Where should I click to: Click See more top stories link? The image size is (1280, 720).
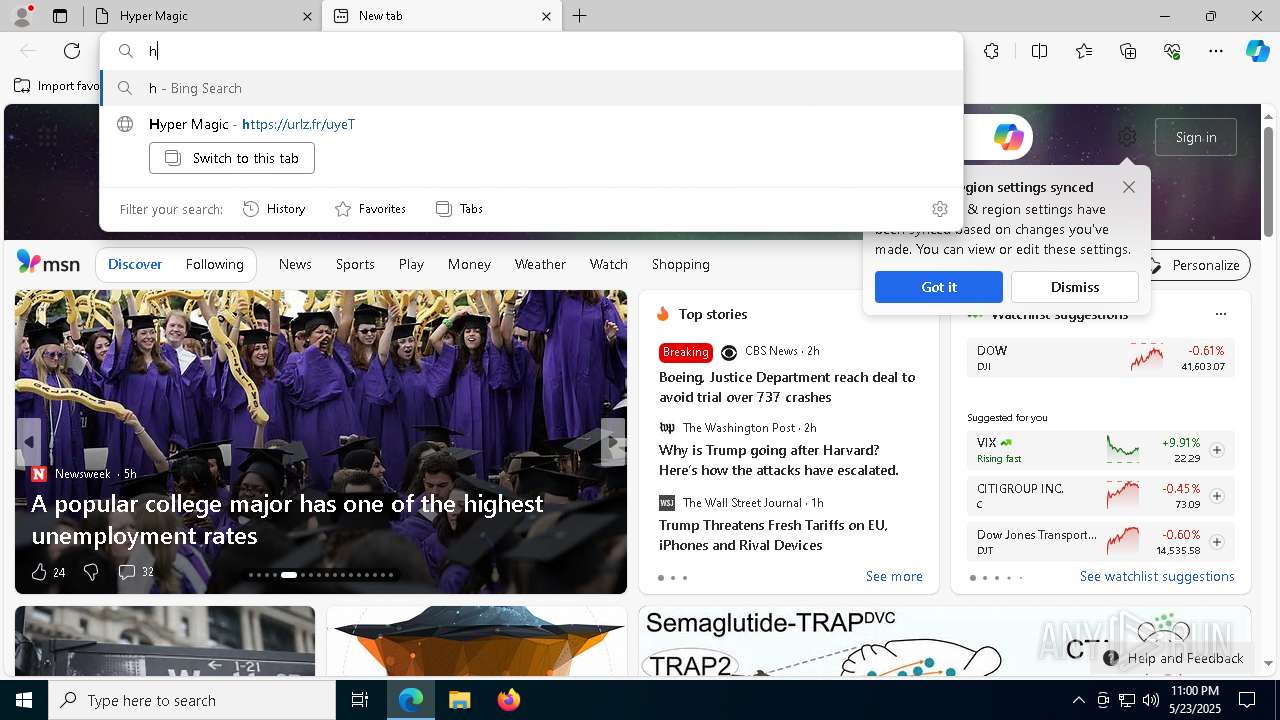pyautogui.click(x=894, y=576)
